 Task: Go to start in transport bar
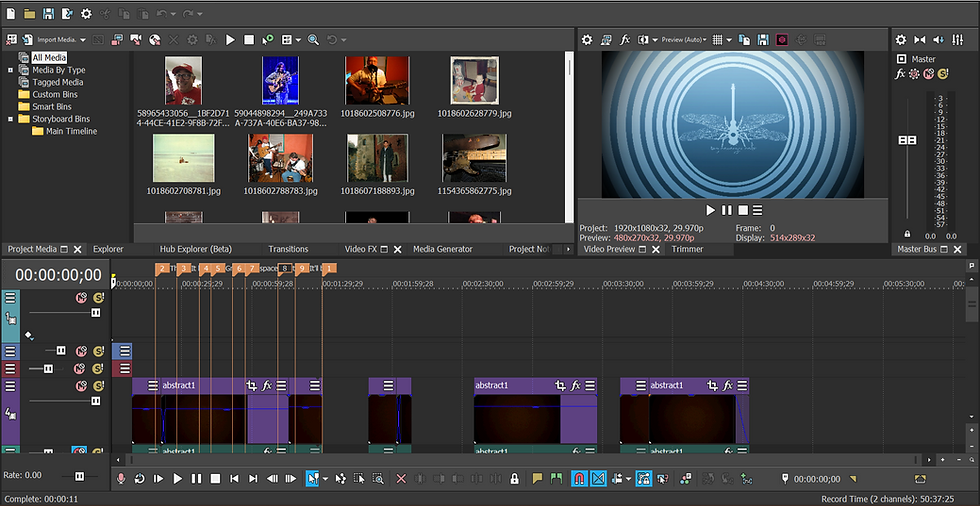(x=234, y=479)
